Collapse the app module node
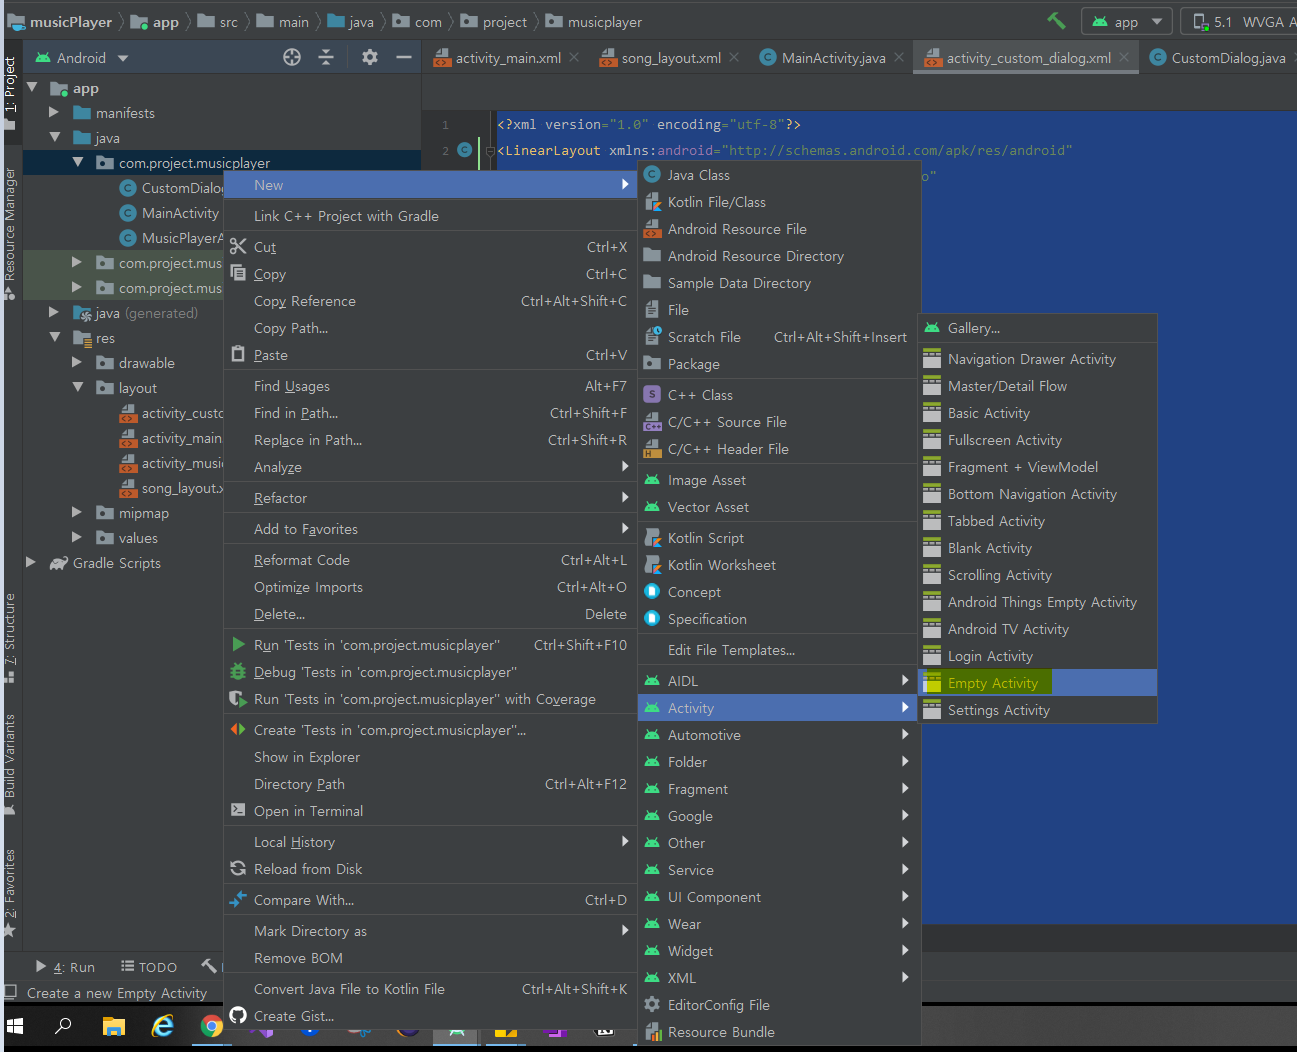 pyautogui.click(x=33, y=88)
